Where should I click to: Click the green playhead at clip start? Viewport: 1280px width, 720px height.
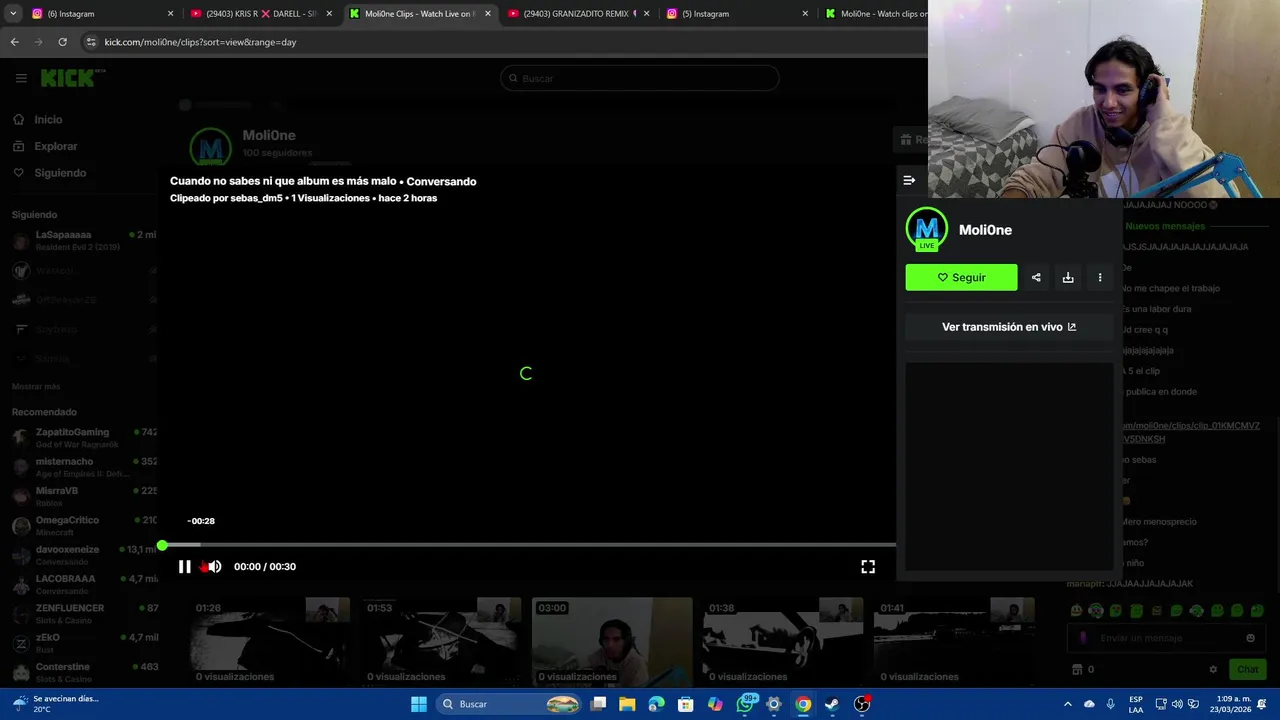(x=162, y=545)
